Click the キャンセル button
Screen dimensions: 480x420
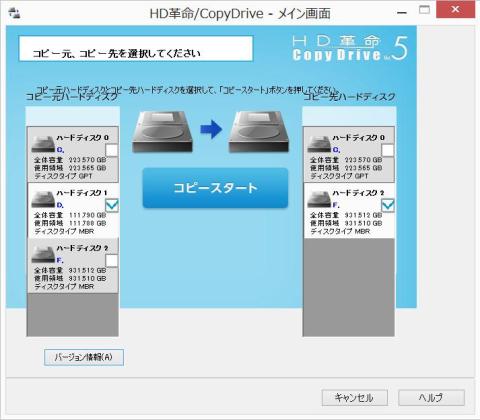click(x=355, y=398)
